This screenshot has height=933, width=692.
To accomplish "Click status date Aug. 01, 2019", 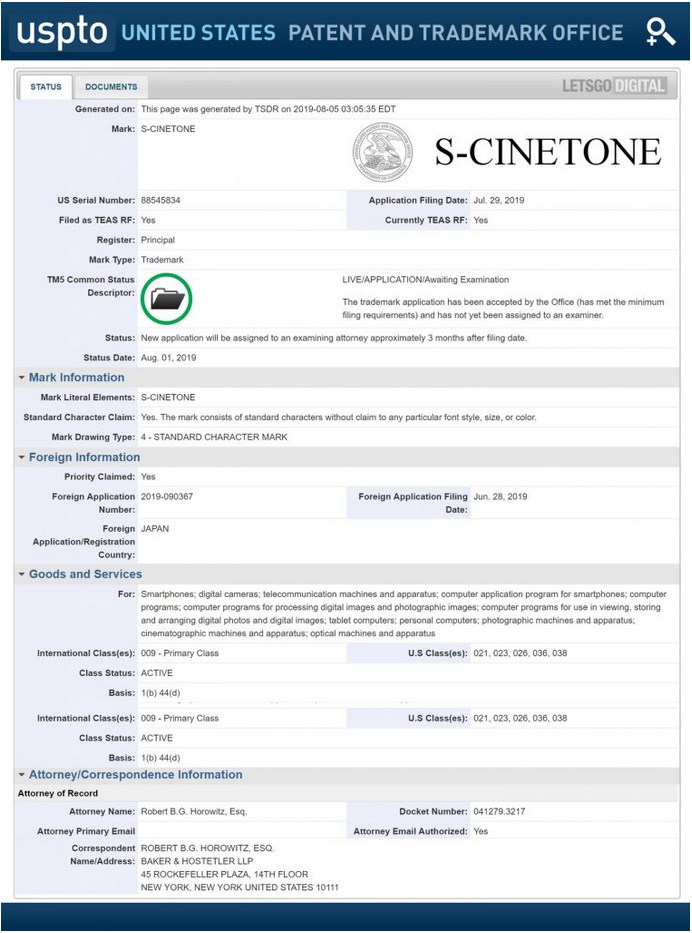I will [168, 358].
